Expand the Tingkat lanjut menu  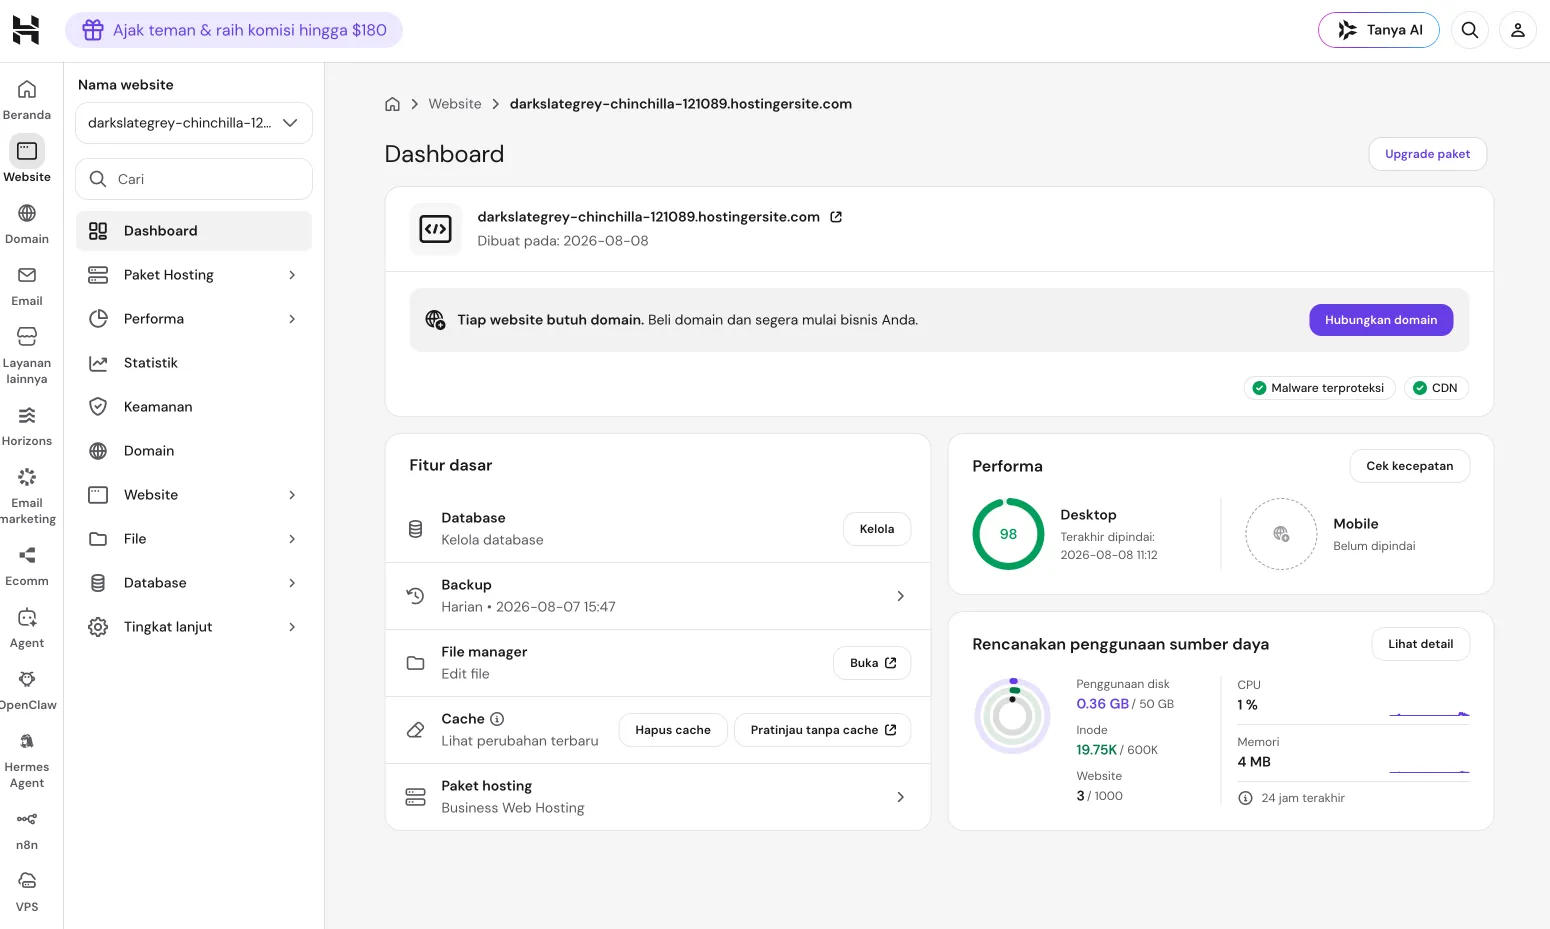point(194,627)
